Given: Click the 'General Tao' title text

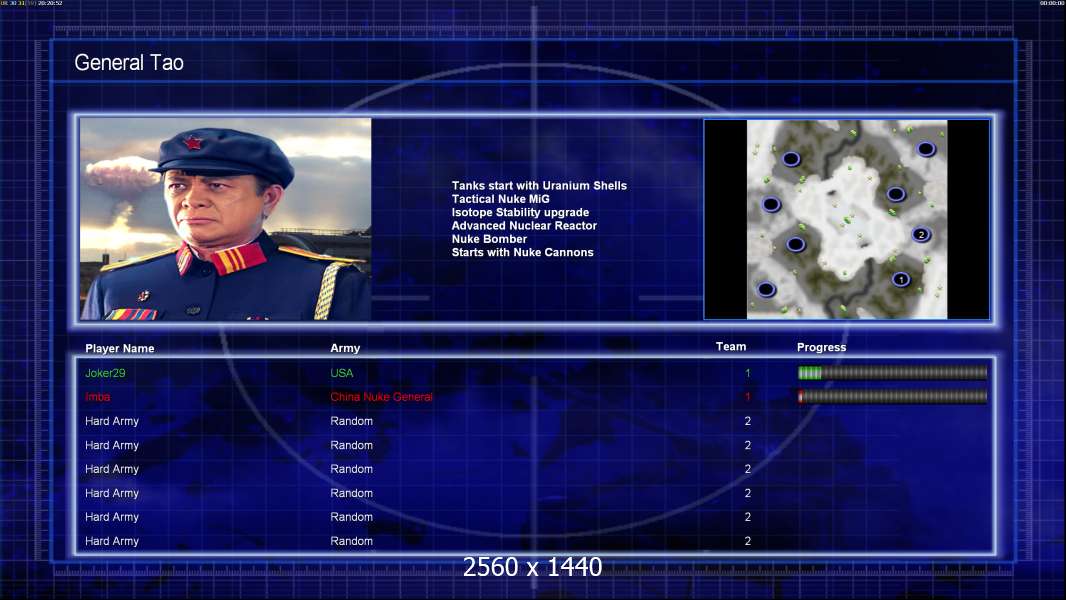Looking at the screenshot, I should coord(129,63).
